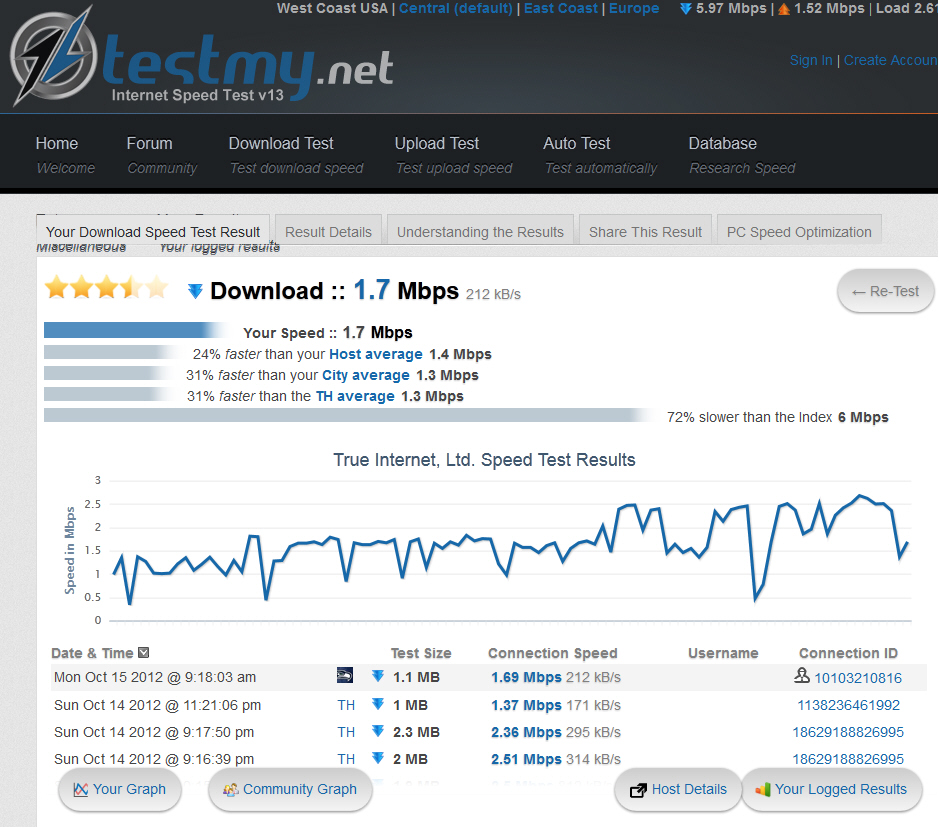Screen dimensions: 939x828
Task: Click the Create Account link
Action: click(x=890, y=60)
